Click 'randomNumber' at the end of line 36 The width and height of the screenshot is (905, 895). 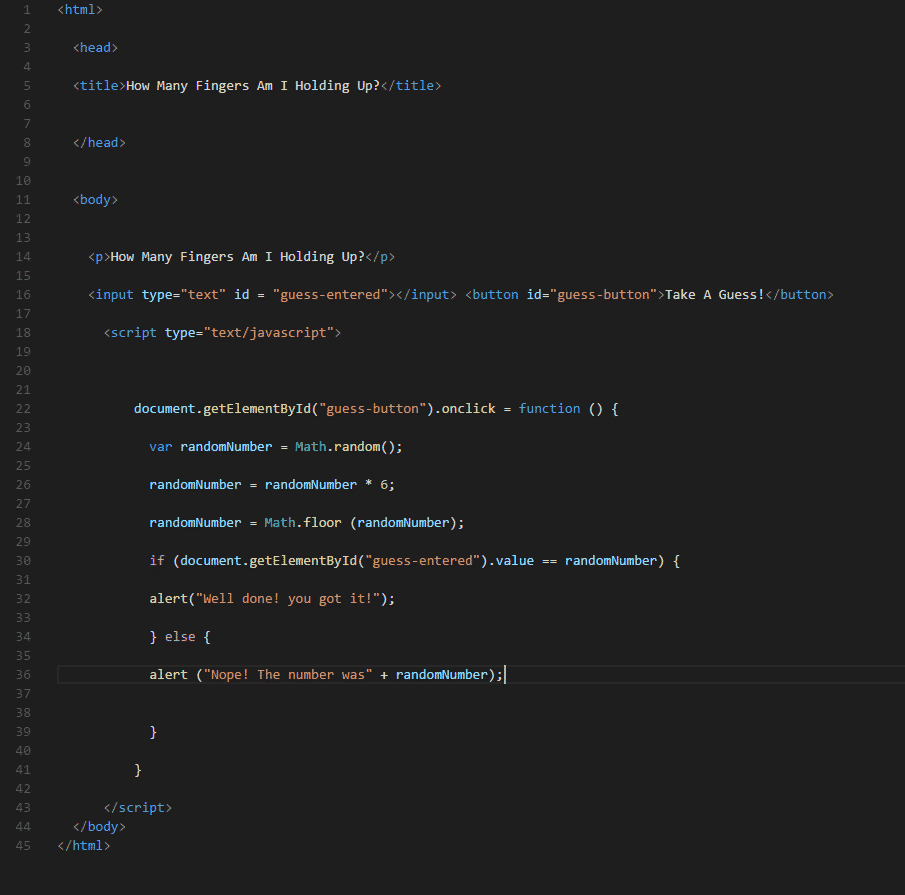pos(442,675)
